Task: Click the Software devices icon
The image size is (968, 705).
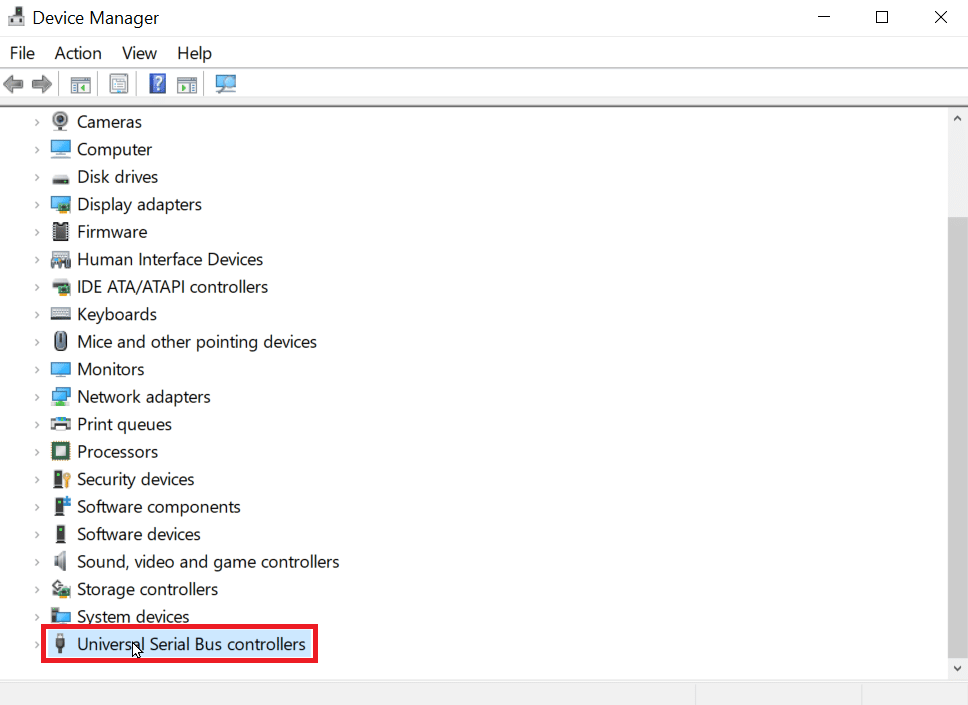Action: (60, 534)
